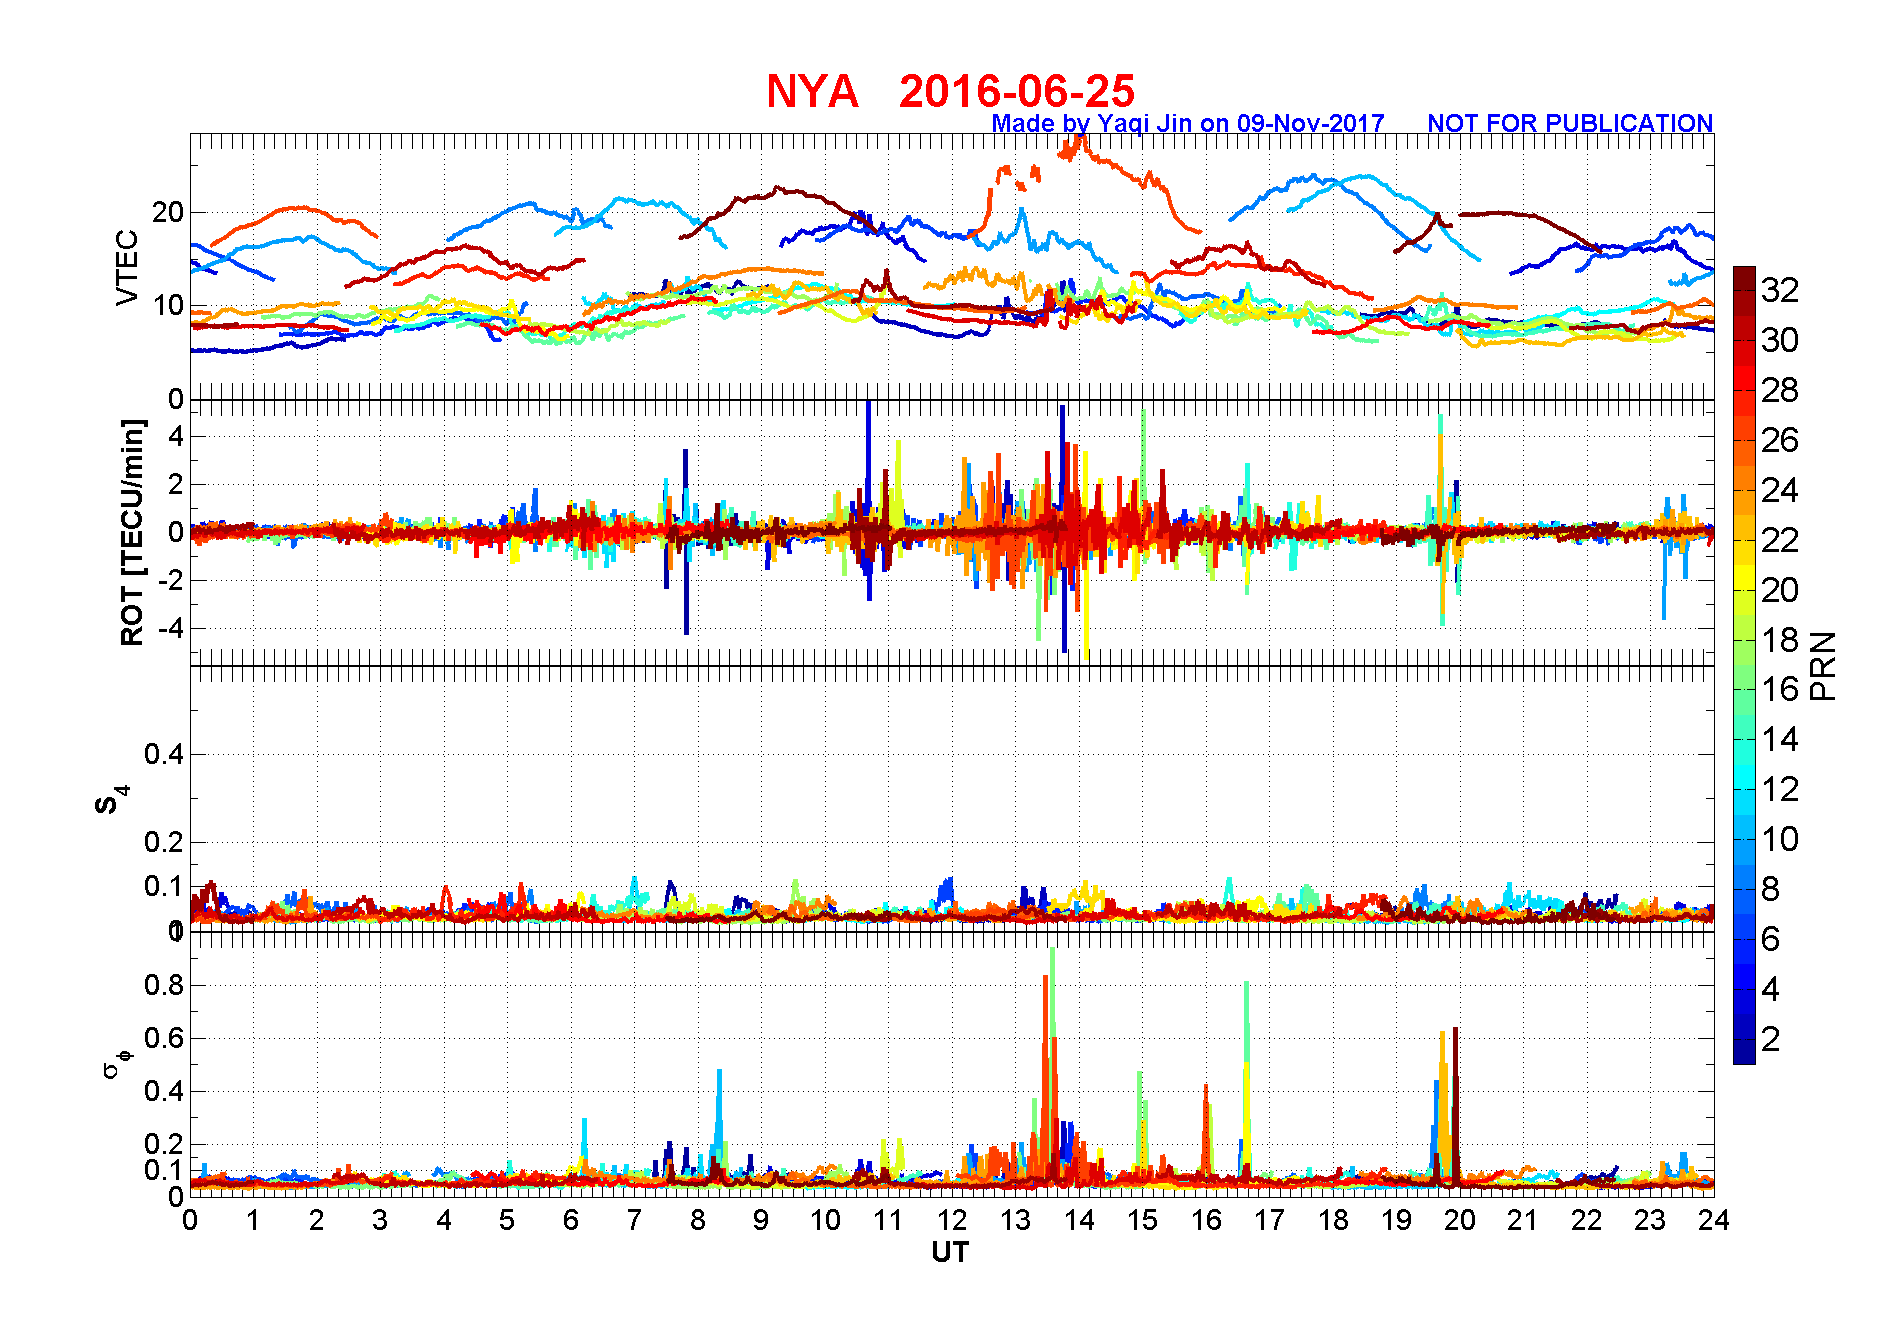This screenshot has height=1330, width=1904.
Task: Click the VTEC y-axis label
Action: [x=127, y=268]
